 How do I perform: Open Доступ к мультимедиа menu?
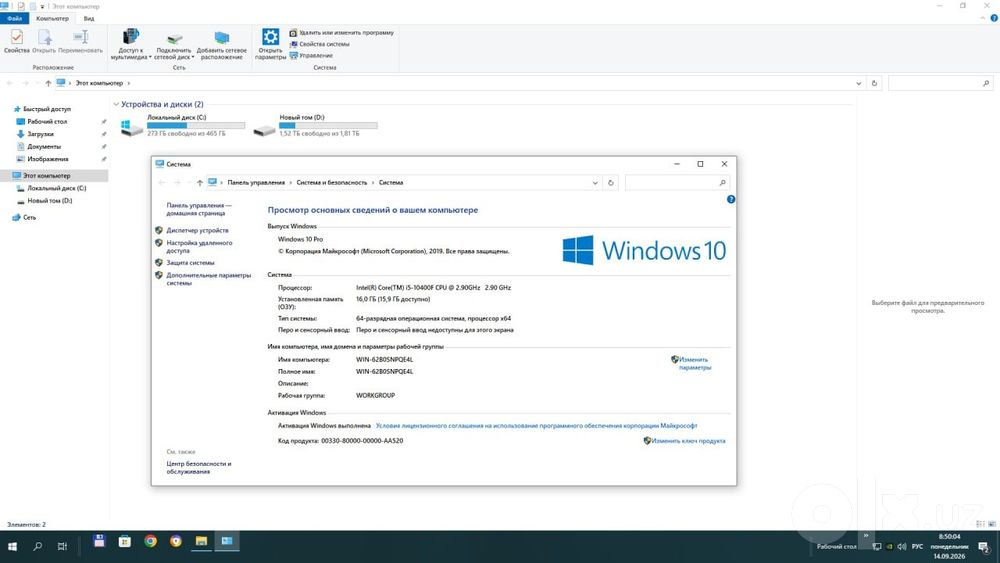coord(131,45)
